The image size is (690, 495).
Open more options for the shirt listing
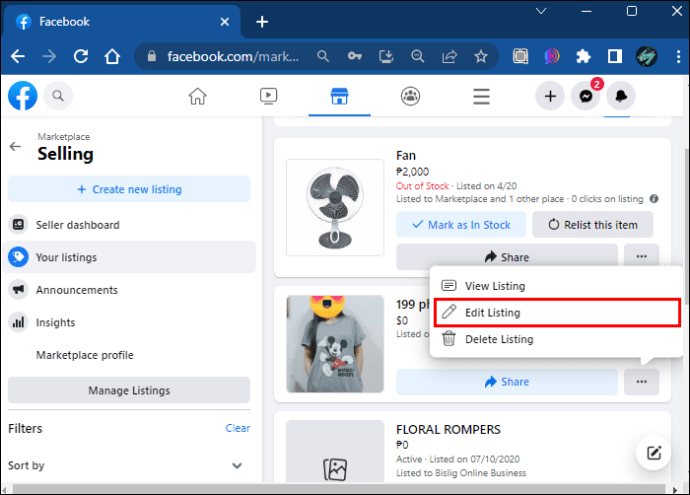tap(642, 382)
